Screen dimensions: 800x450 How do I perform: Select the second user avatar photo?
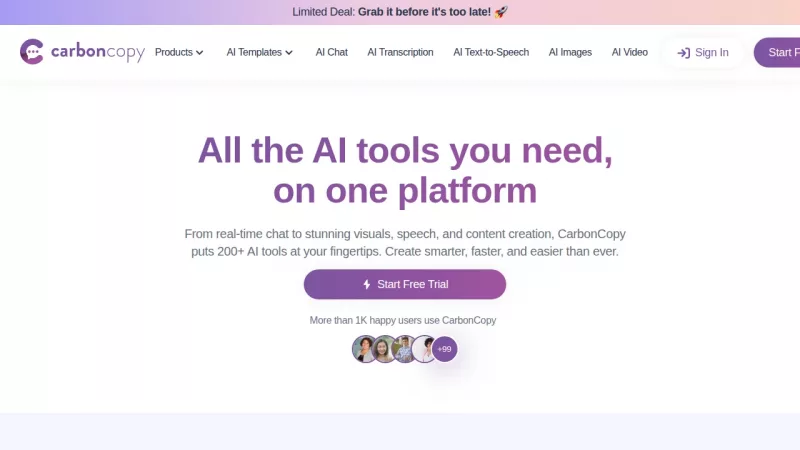click(x=384, y=349)
